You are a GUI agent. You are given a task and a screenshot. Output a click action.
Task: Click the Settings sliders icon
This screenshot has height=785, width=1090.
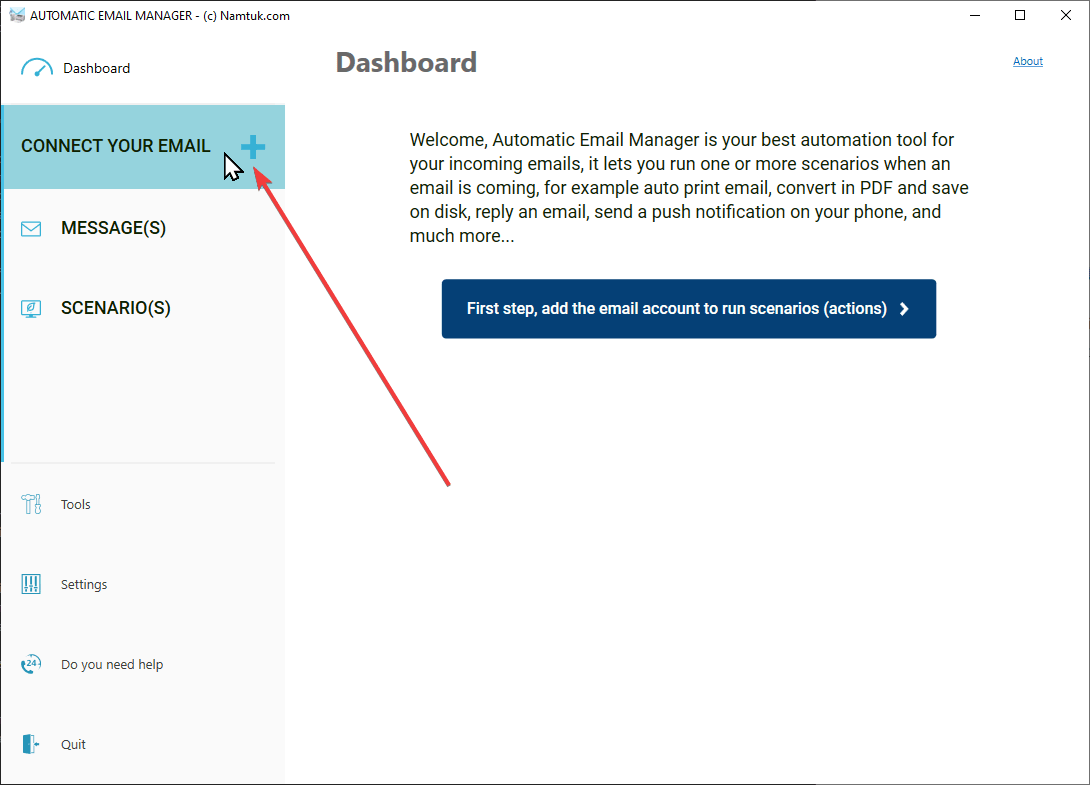pyautogui.click(x=31, y=584)
